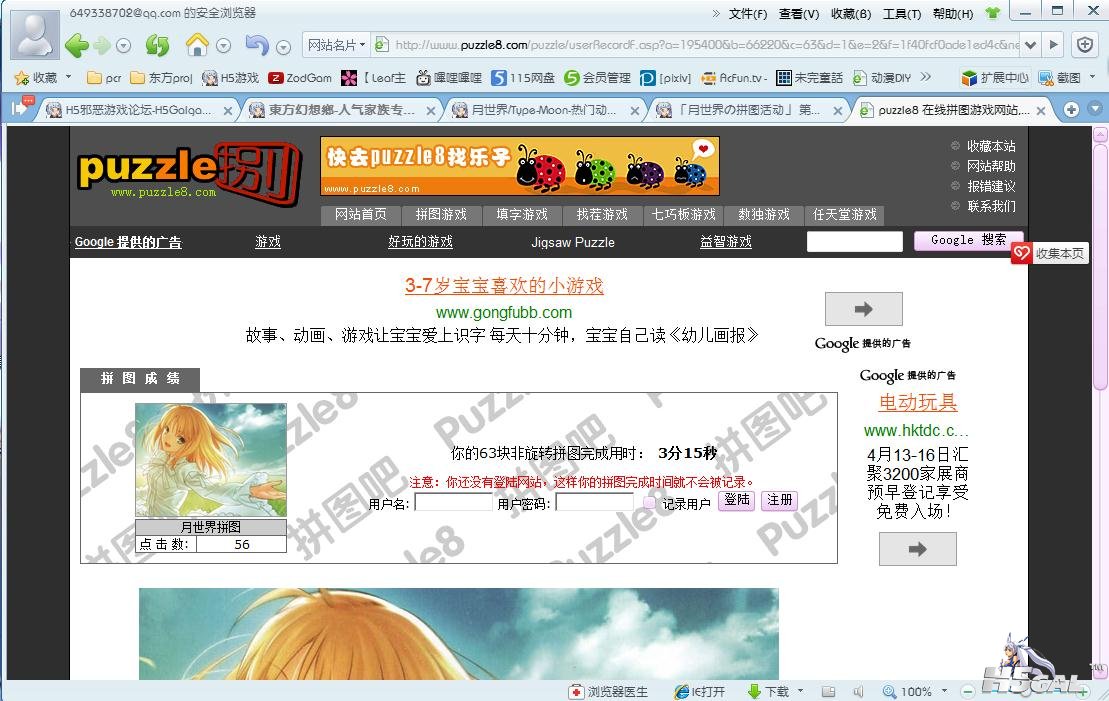The image size is (1109, 701).
Task: Open the 收藏(B) menu
Action: tap(851, 13)
